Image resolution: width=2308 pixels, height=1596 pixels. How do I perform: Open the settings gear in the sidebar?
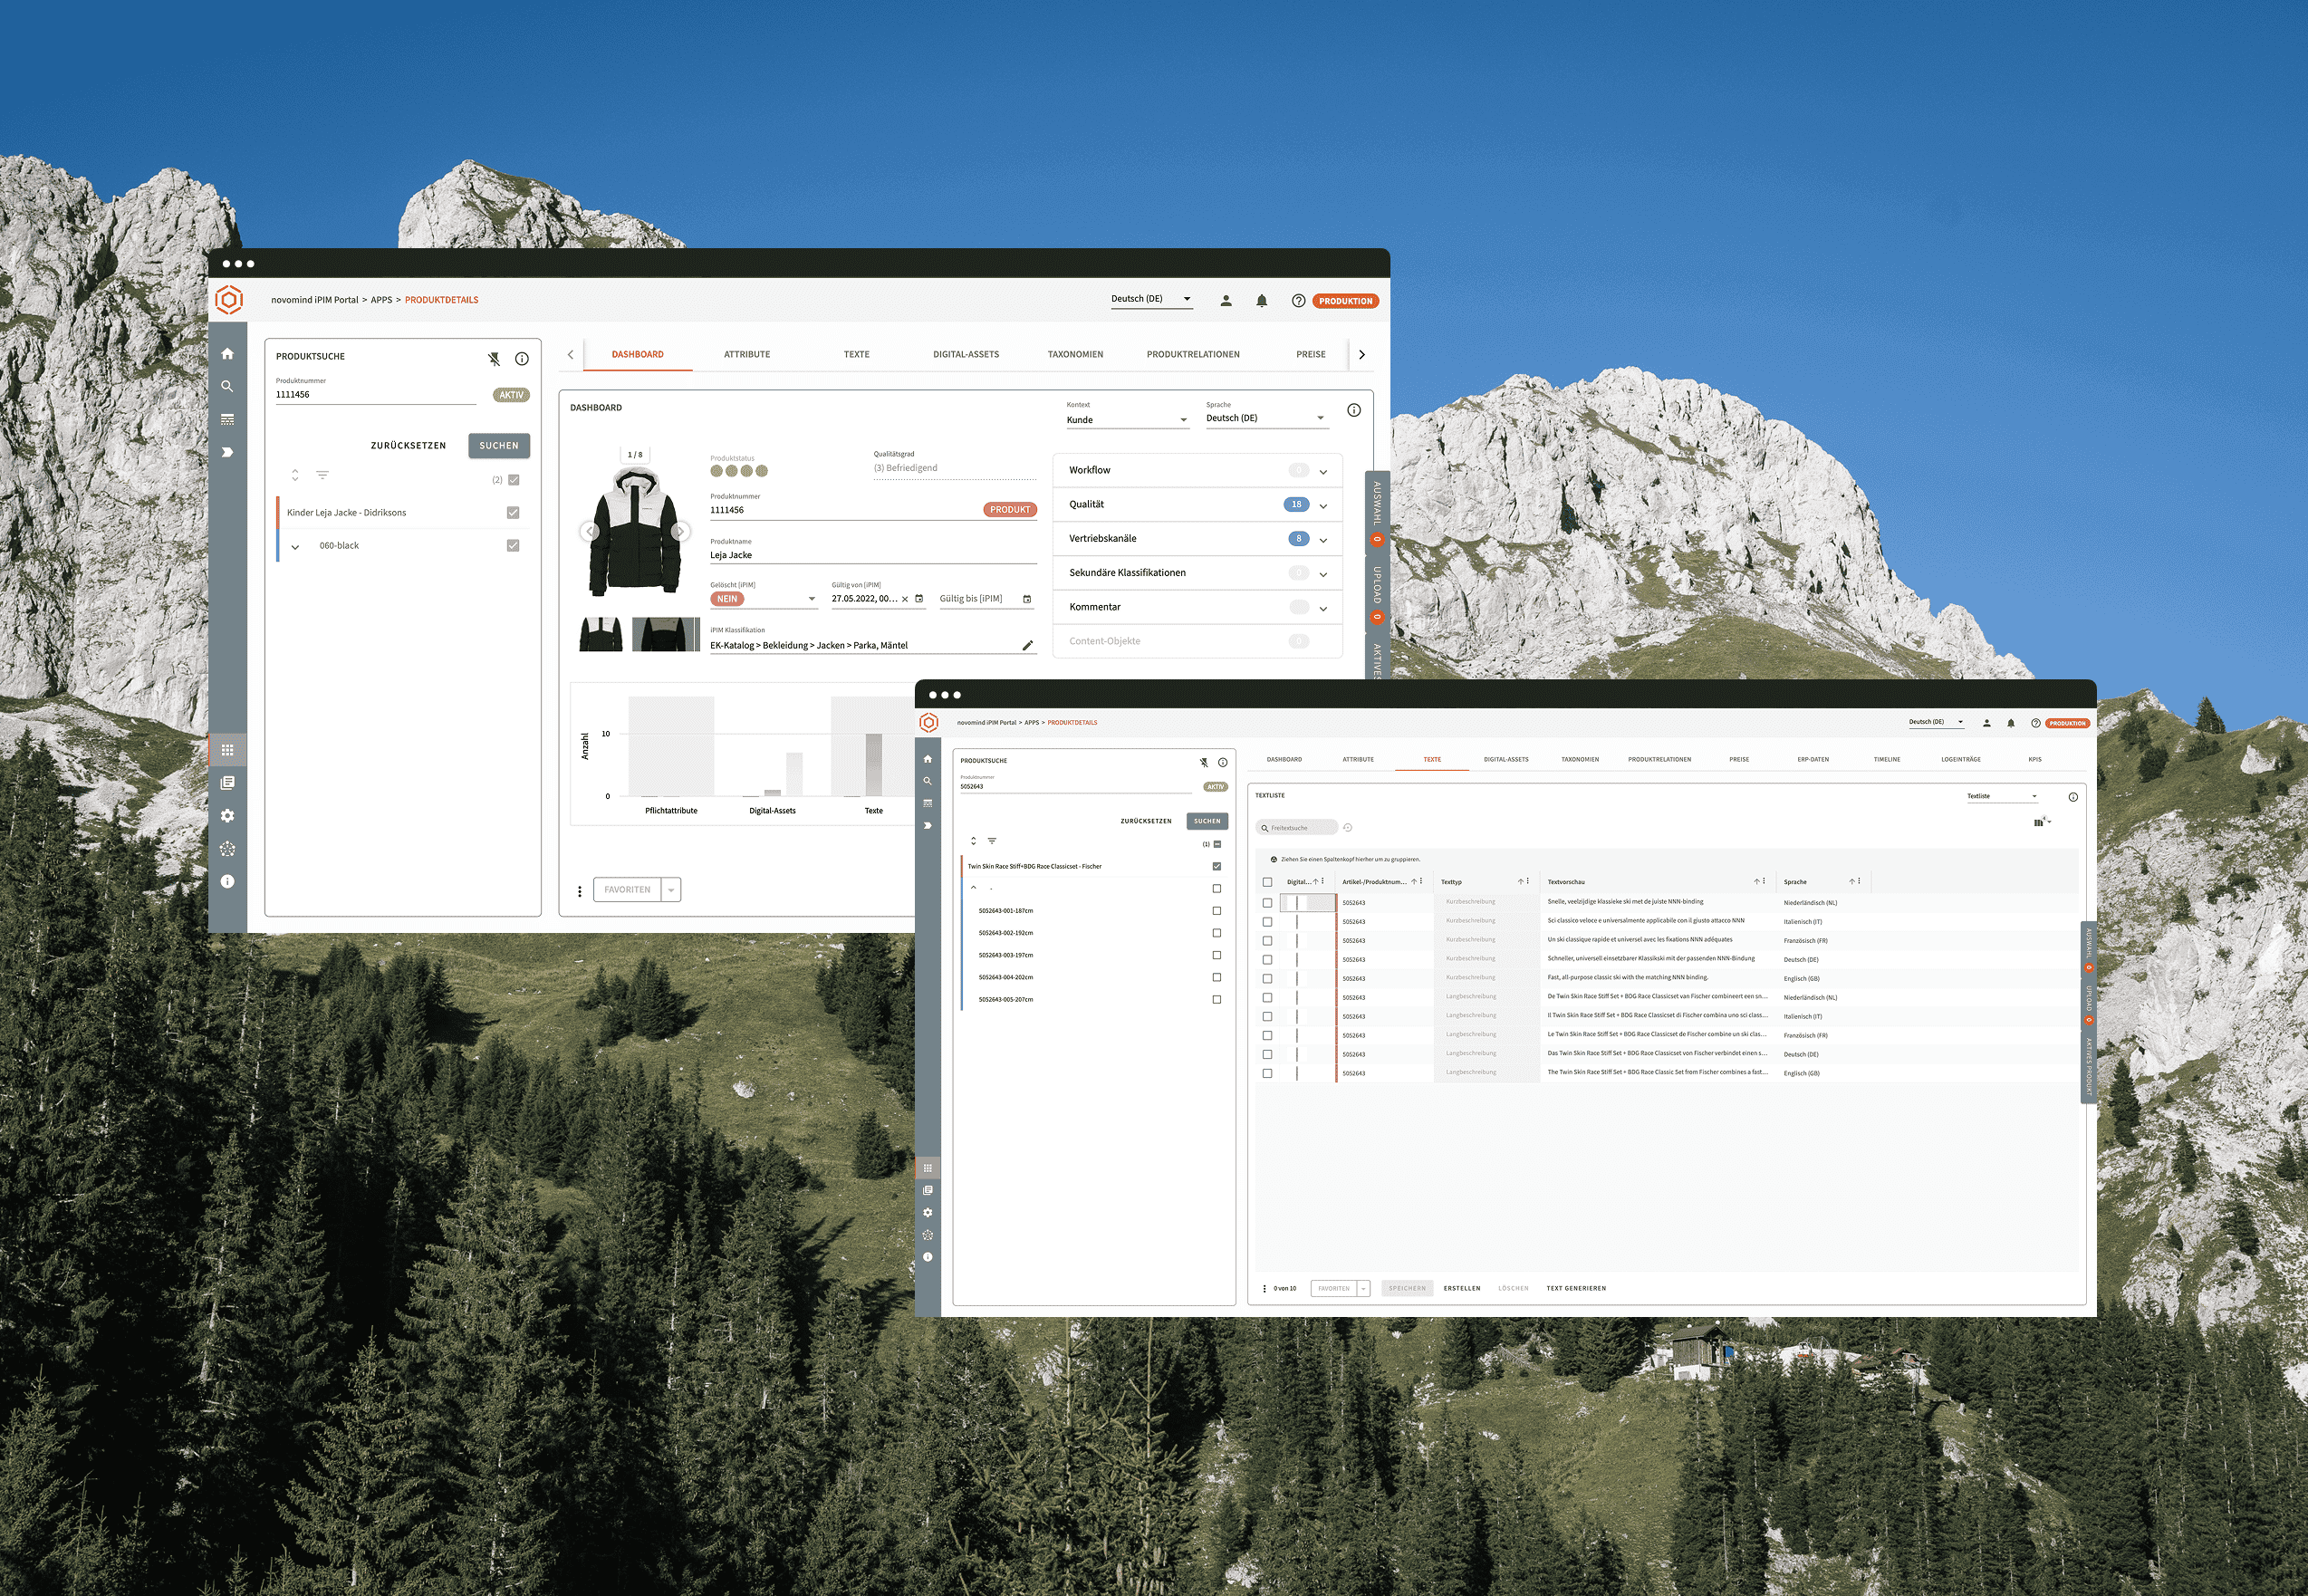point(227,816)
